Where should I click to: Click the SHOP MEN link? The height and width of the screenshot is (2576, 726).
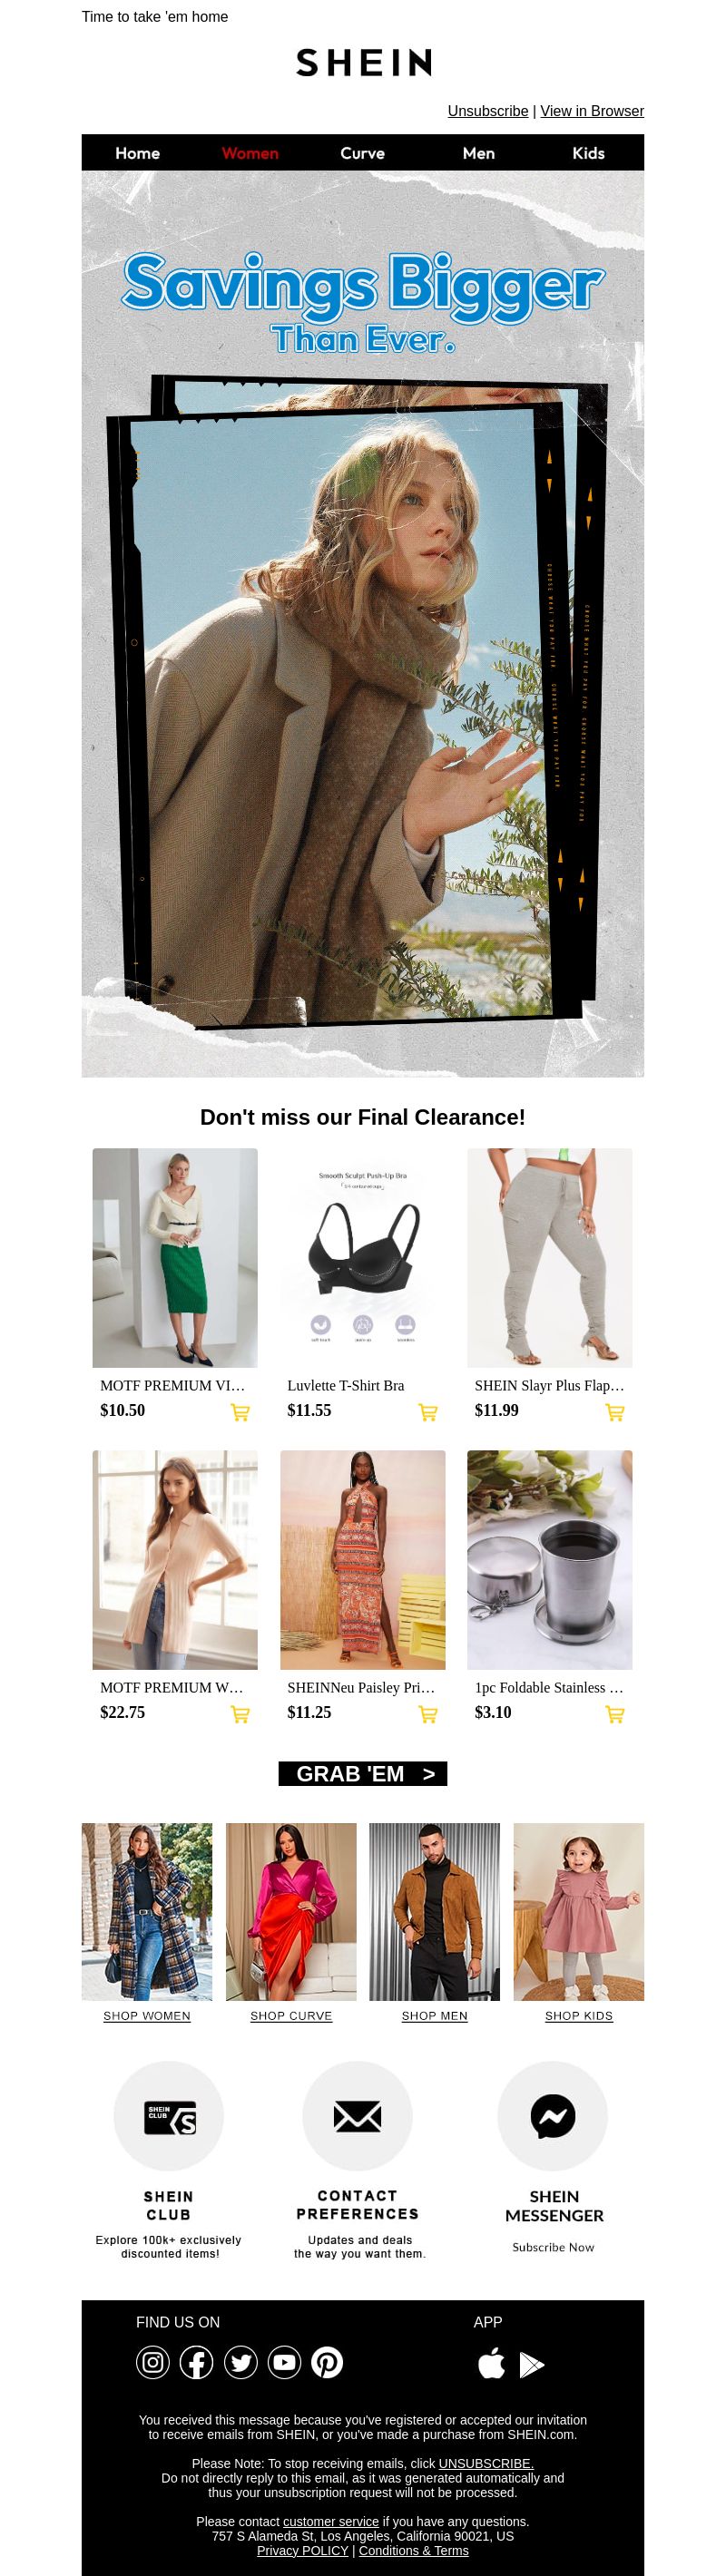coord(434,2015)
